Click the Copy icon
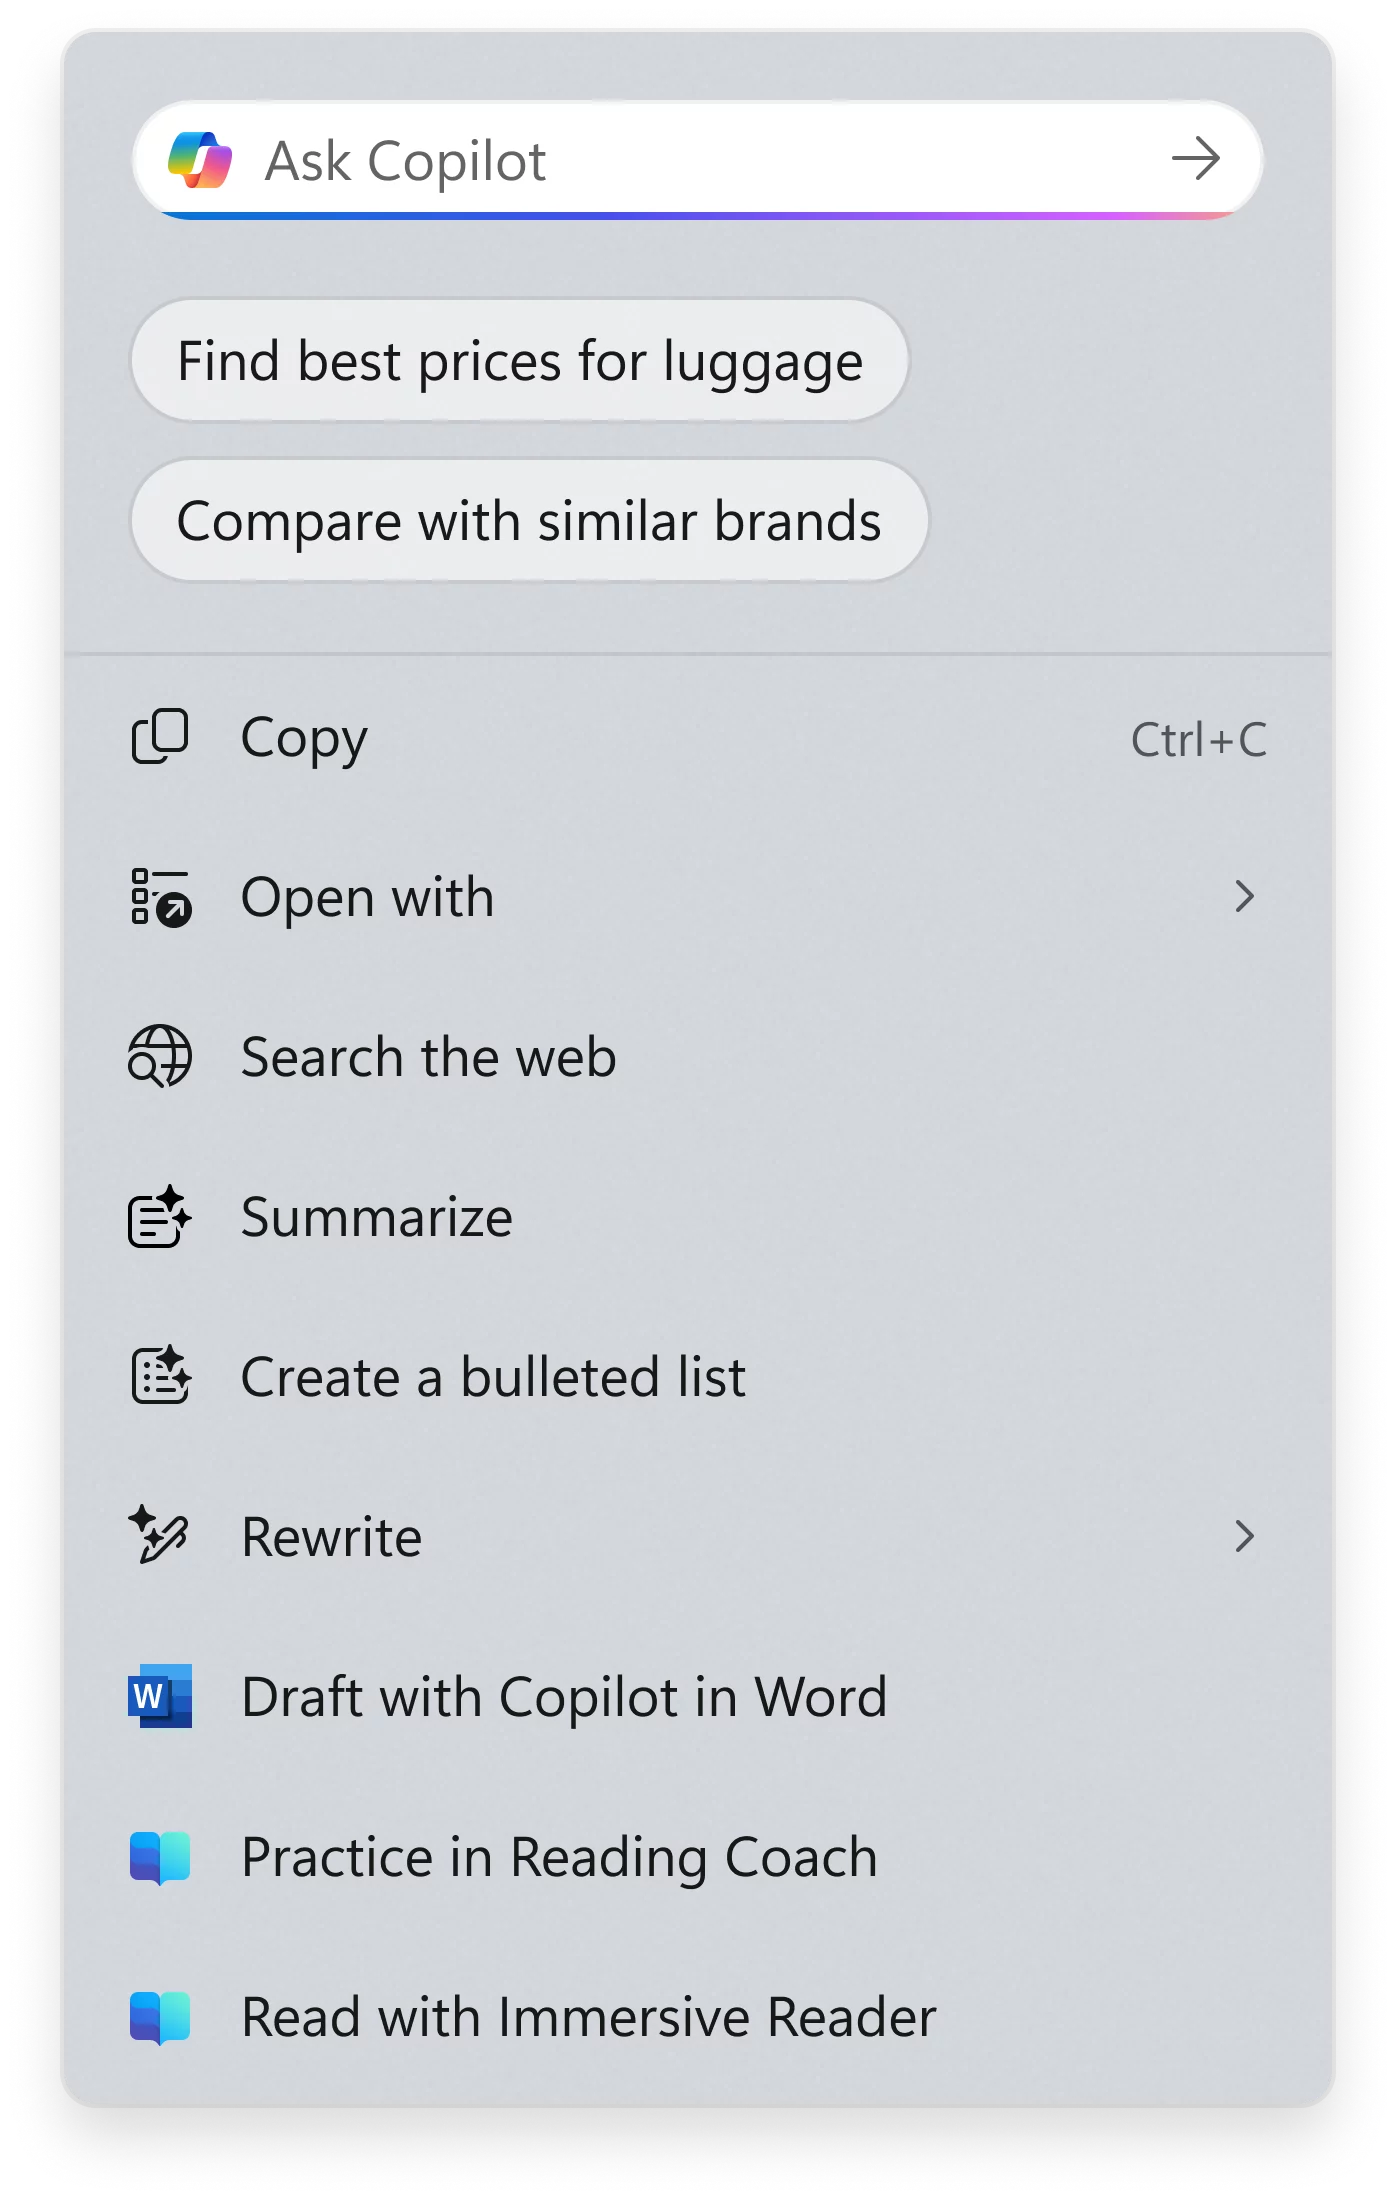Viewport: 1396px width, 2200px height. click(160, 737)
